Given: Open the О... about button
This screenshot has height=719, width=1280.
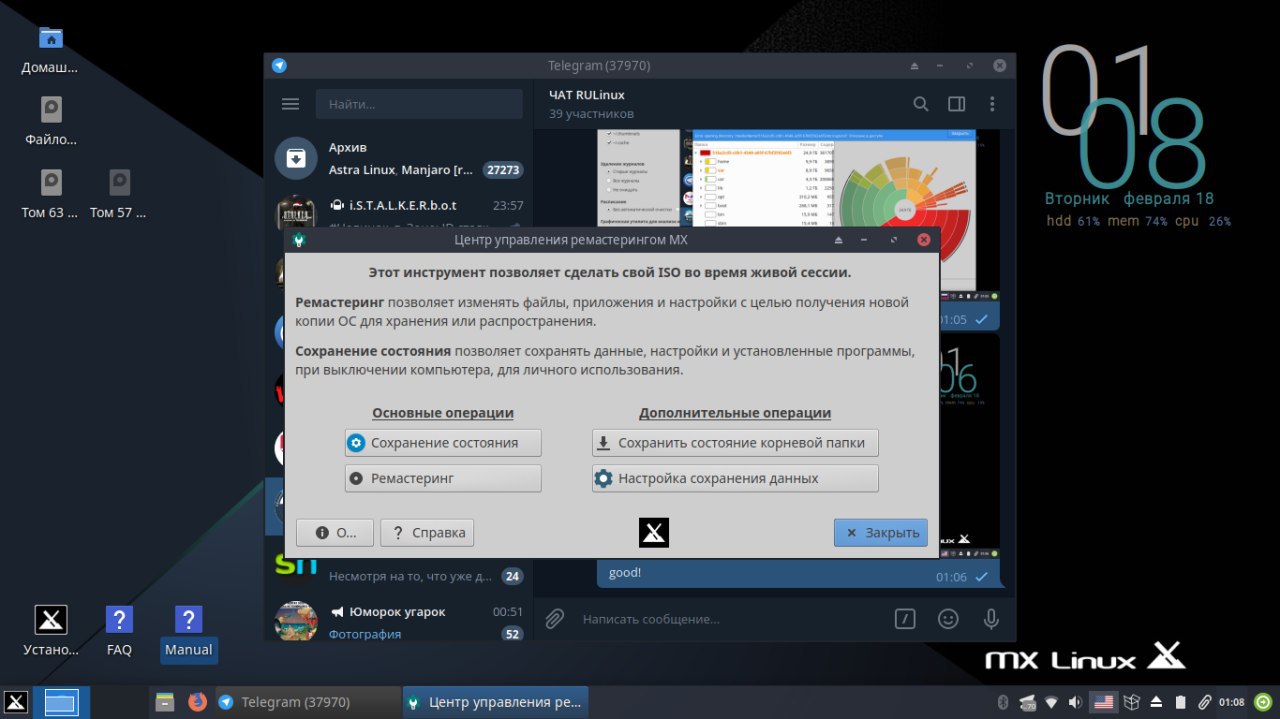Looking at the screenshot, I should pyautogui.click(x=335, y=533).
